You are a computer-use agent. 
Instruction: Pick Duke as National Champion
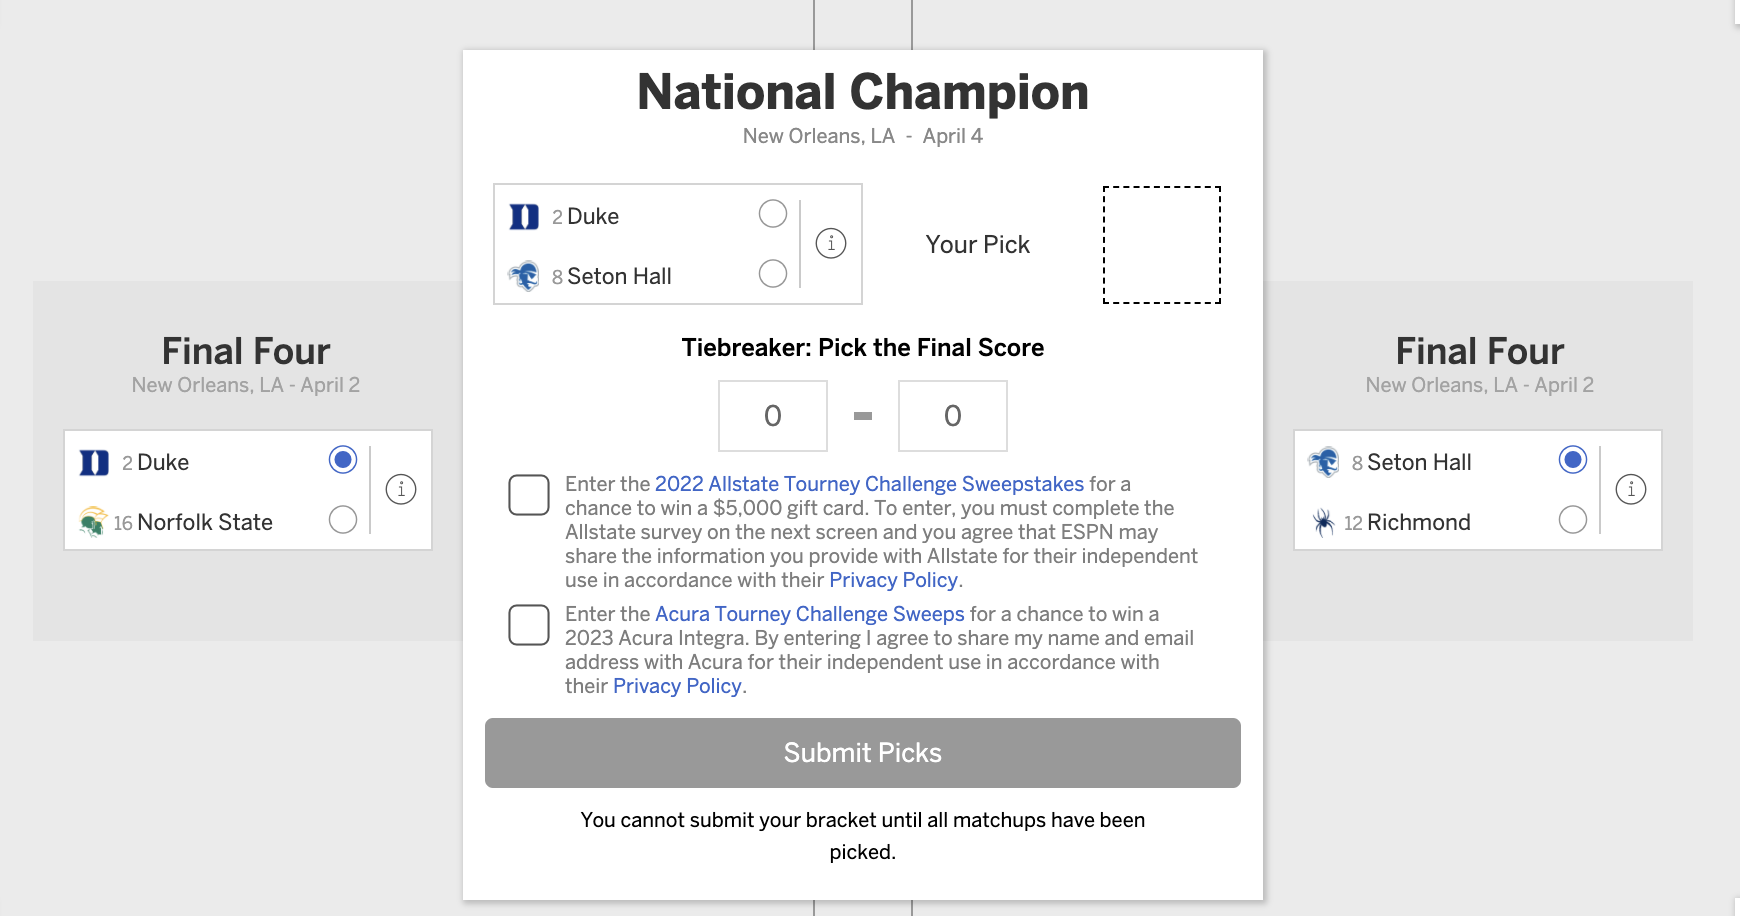pyautogui.click(x=773, y=214)
